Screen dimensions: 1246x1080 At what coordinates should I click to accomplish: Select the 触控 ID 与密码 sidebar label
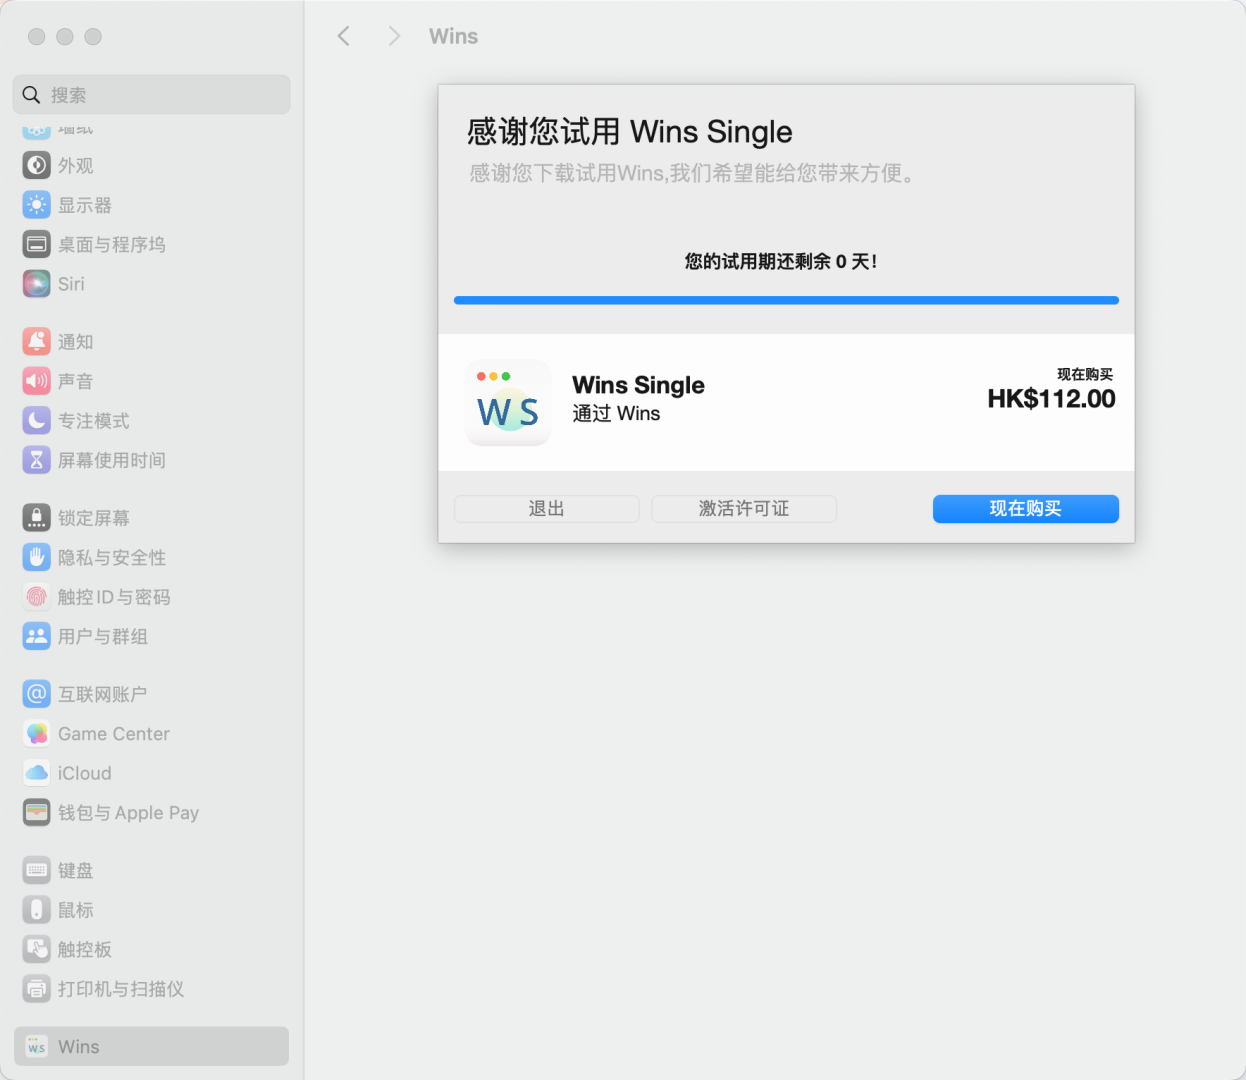[x=114, y=597]
